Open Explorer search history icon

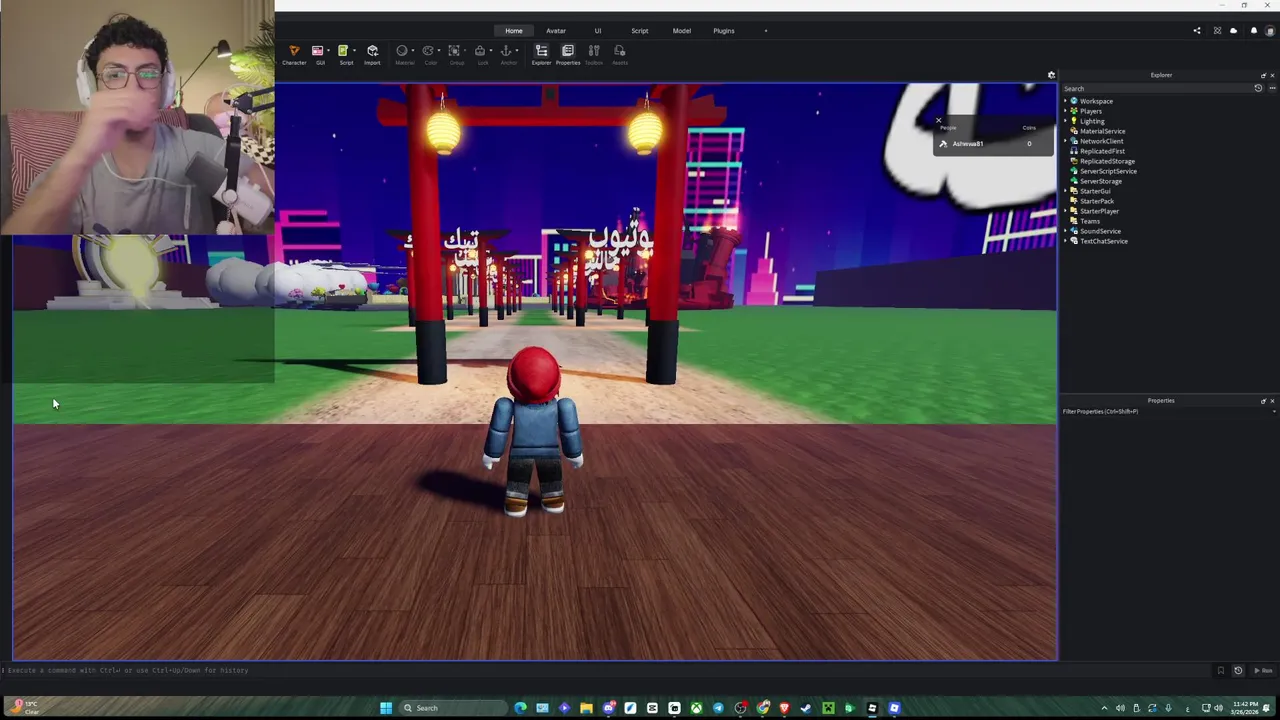(1258, 88)
